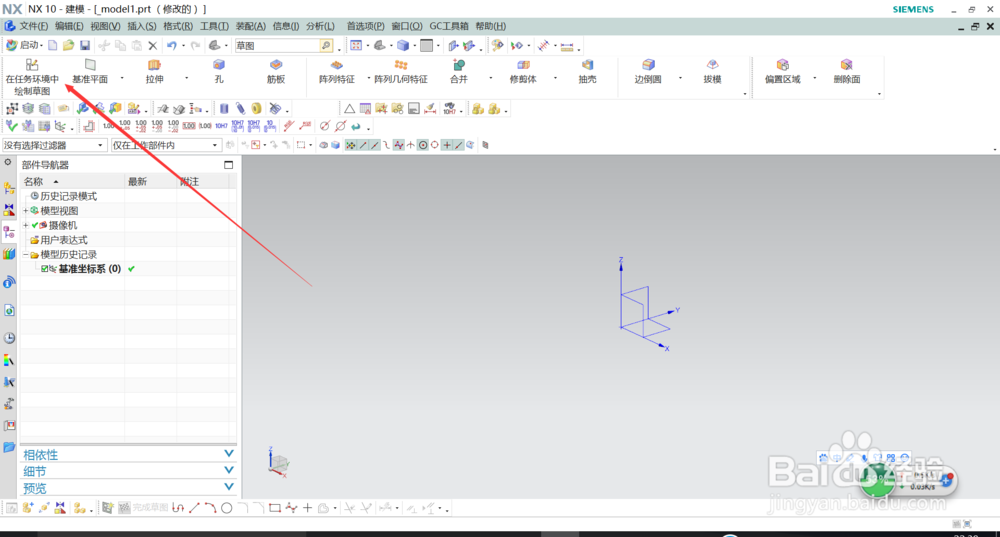Open the Part Navigator sidebar tab
Screen dimensions: 1000x537
[9, 233]
